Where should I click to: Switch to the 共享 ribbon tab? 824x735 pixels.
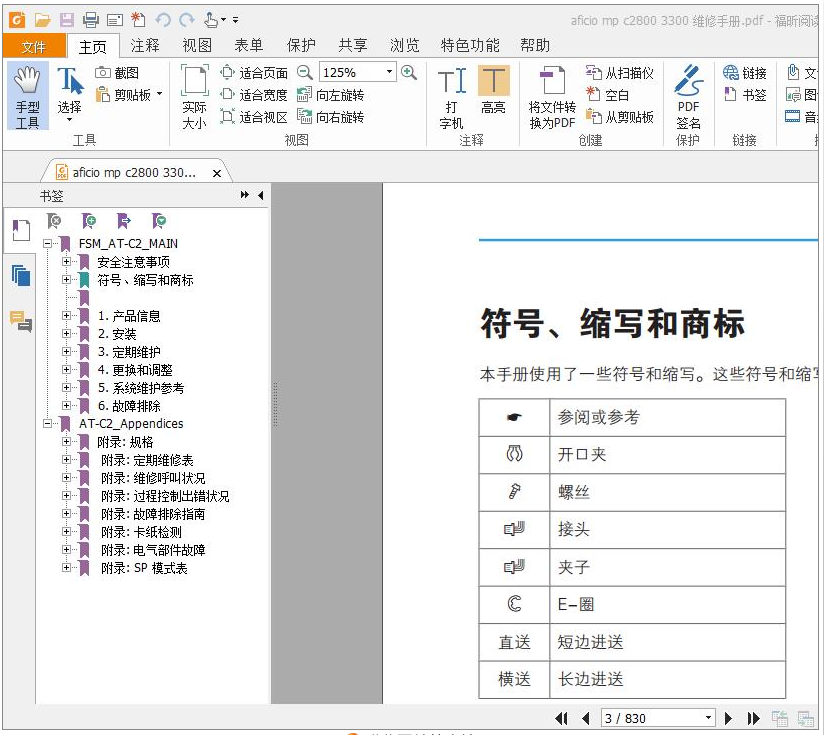coord(353,46)
